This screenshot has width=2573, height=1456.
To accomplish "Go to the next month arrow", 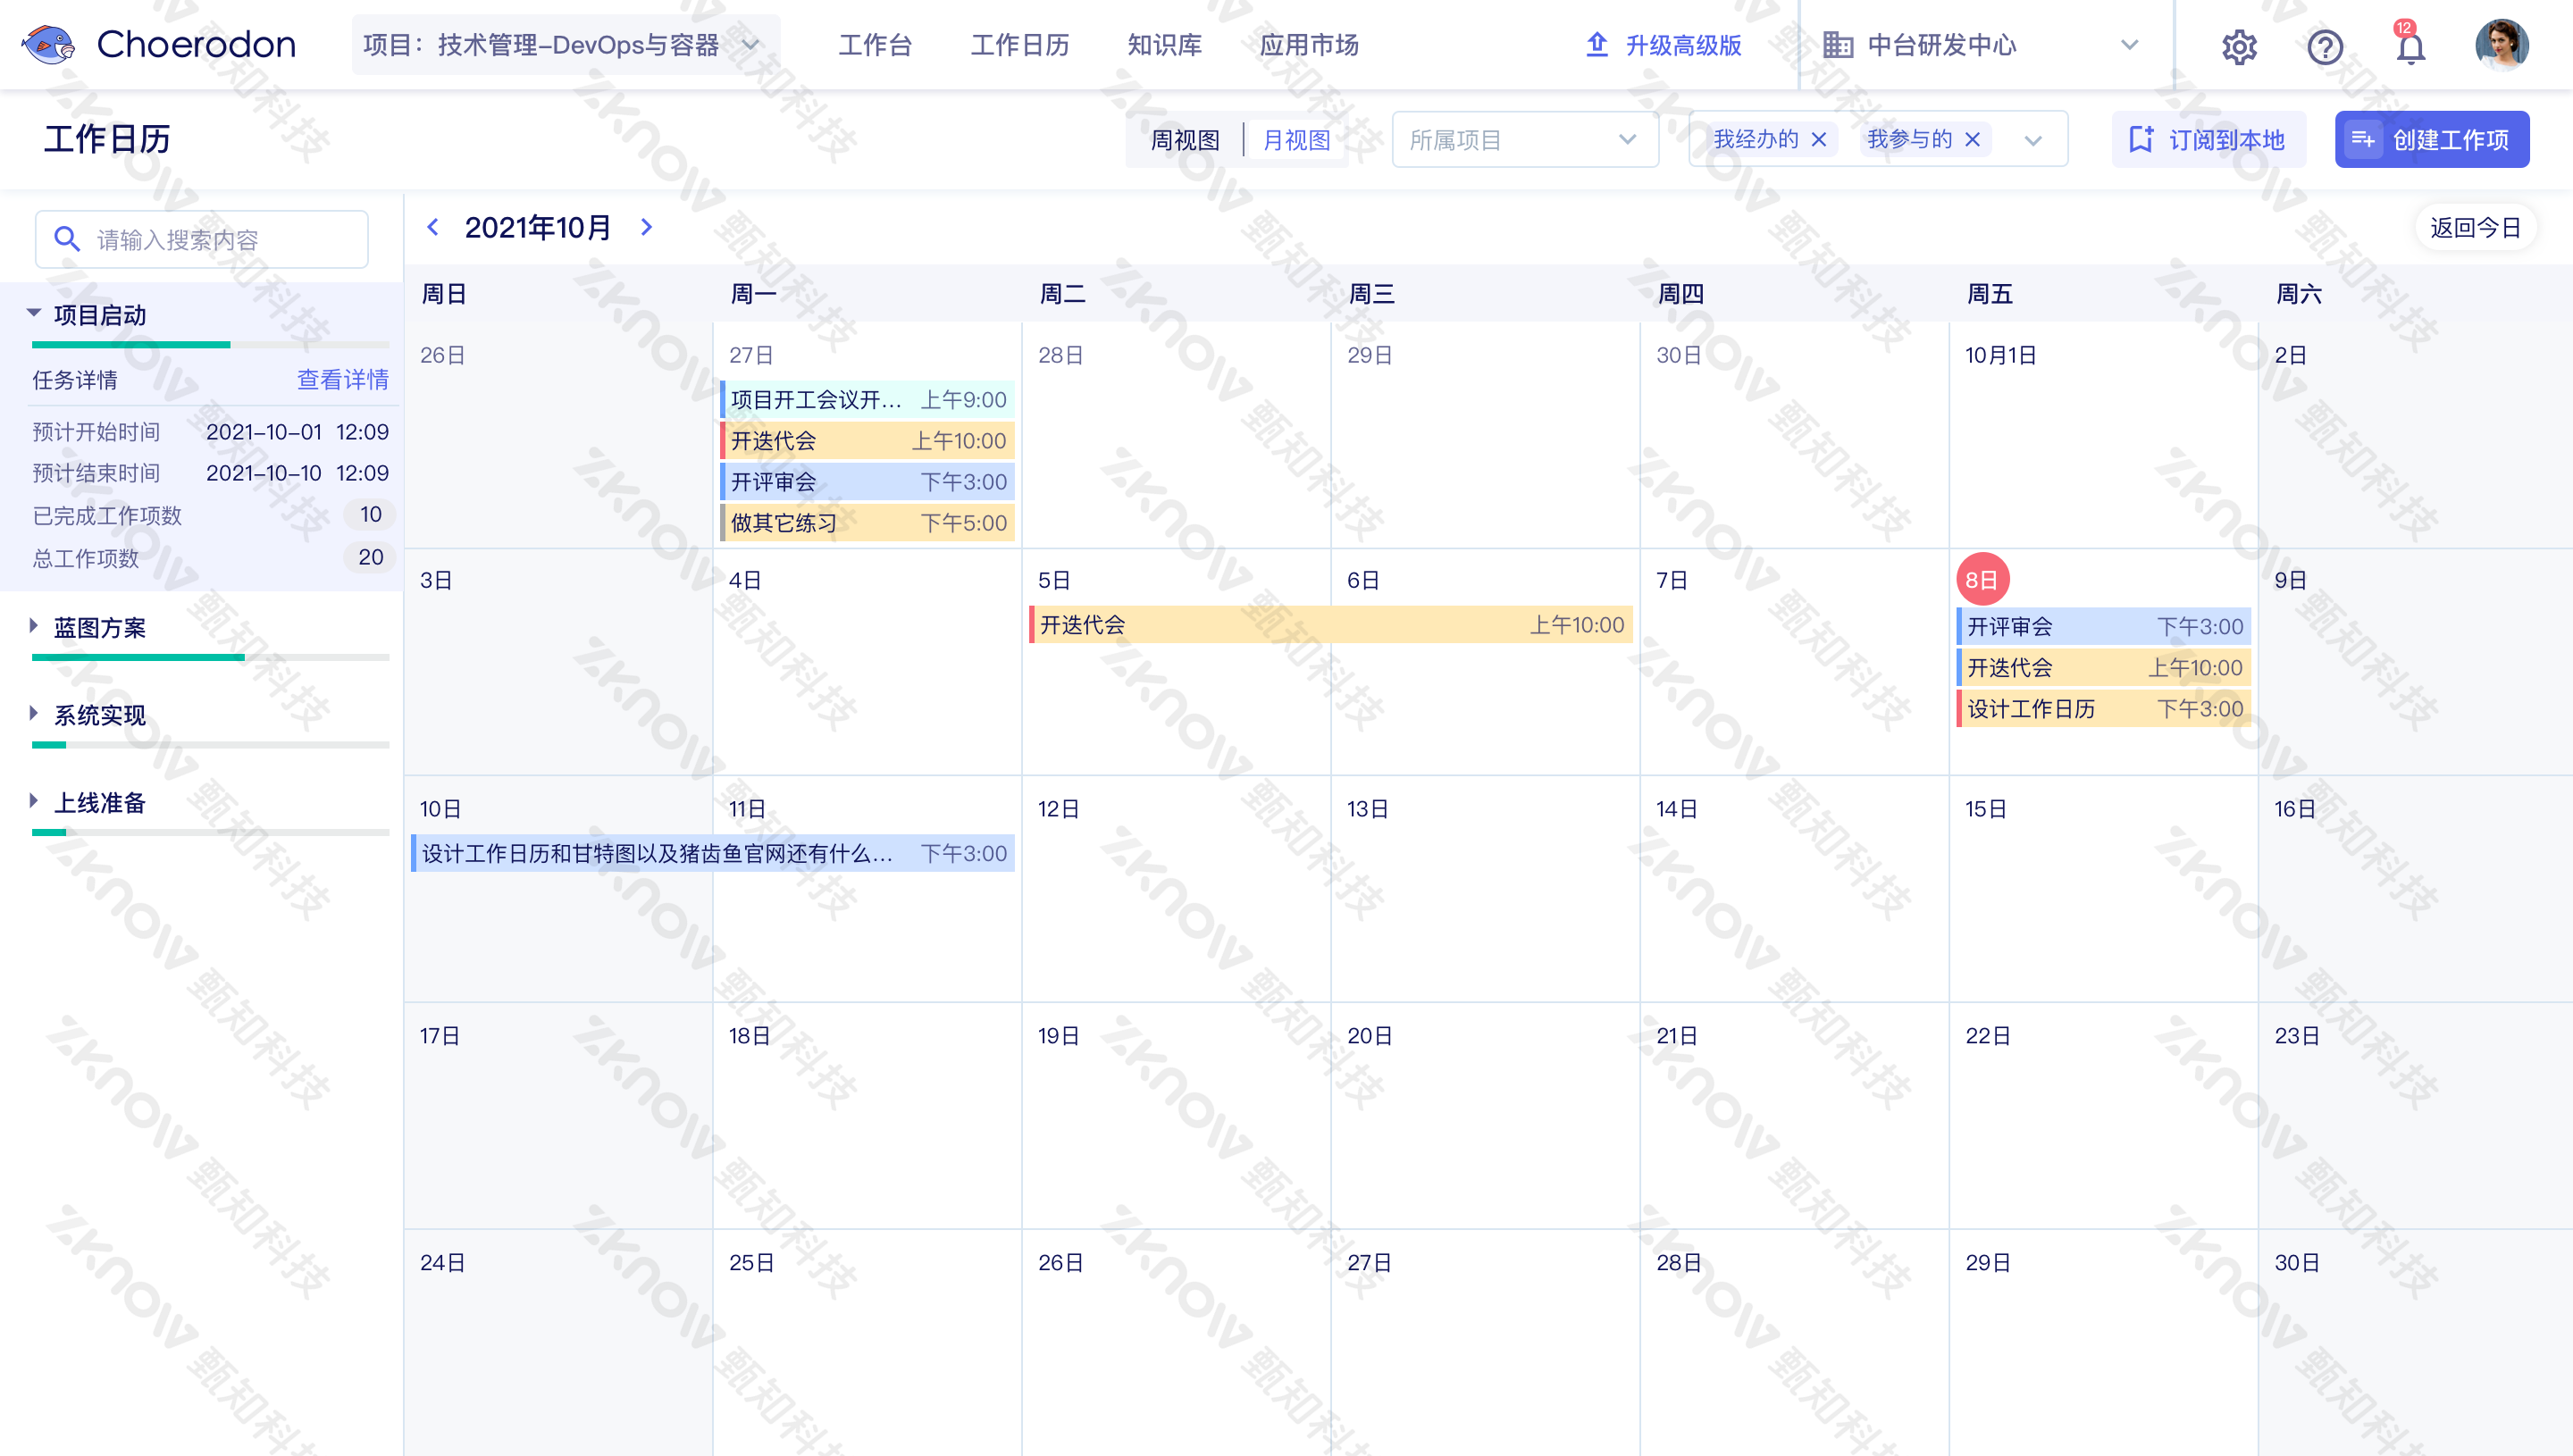I will [x=646, y=227].
